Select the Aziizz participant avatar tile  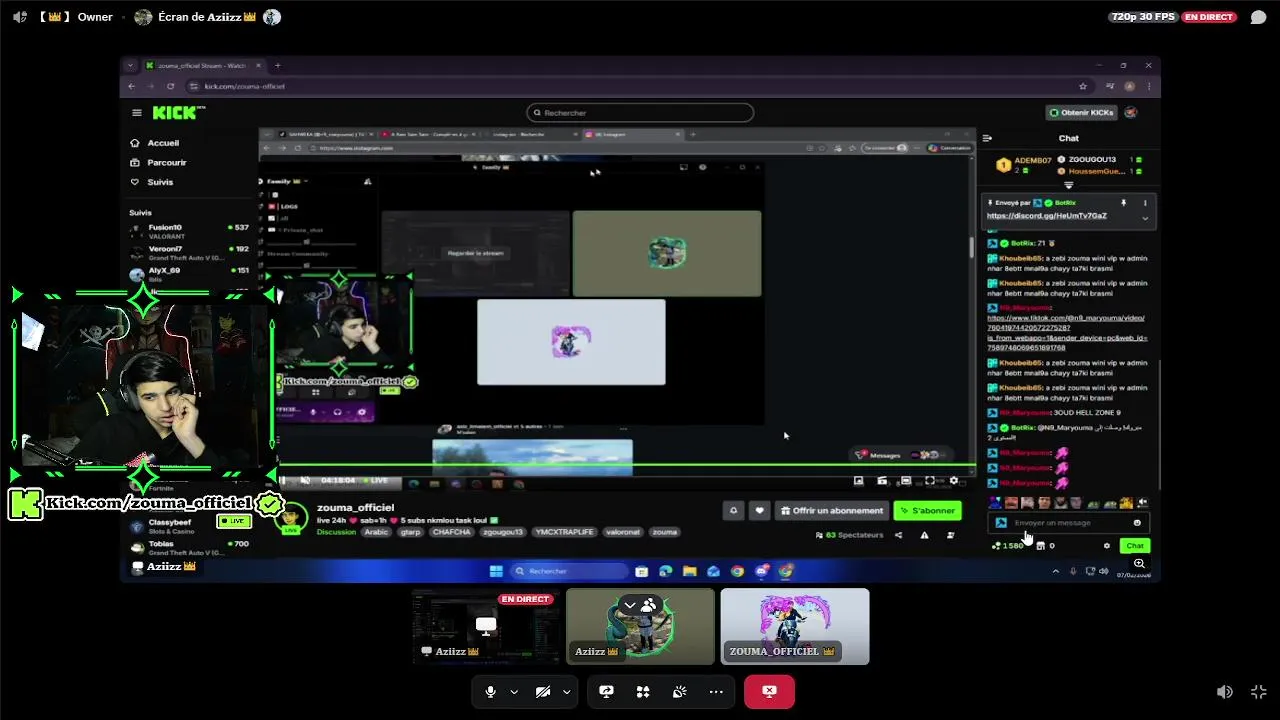click(x=640, y=627)
